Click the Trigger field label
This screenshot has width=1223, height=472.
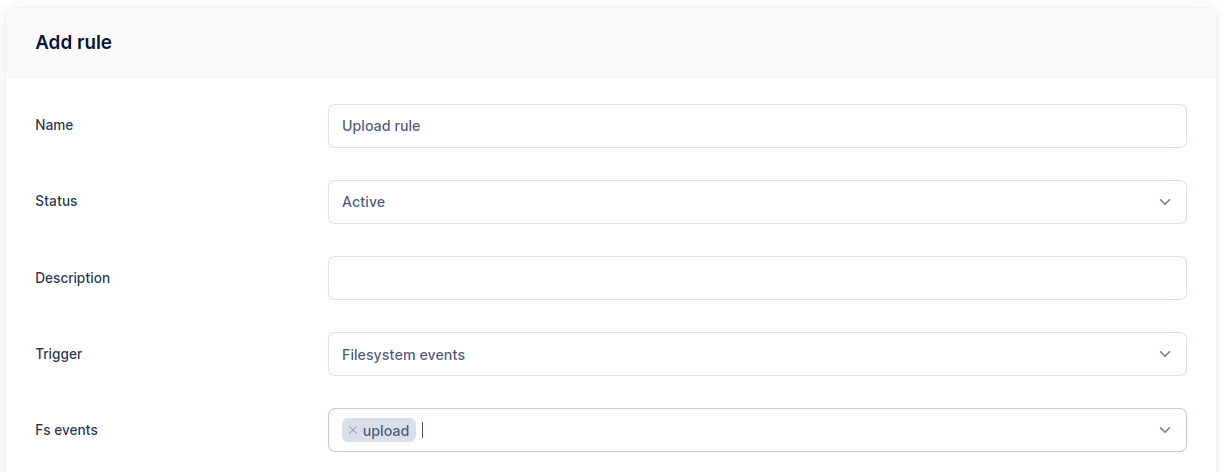pyautogui.click(x=58, y=354)
